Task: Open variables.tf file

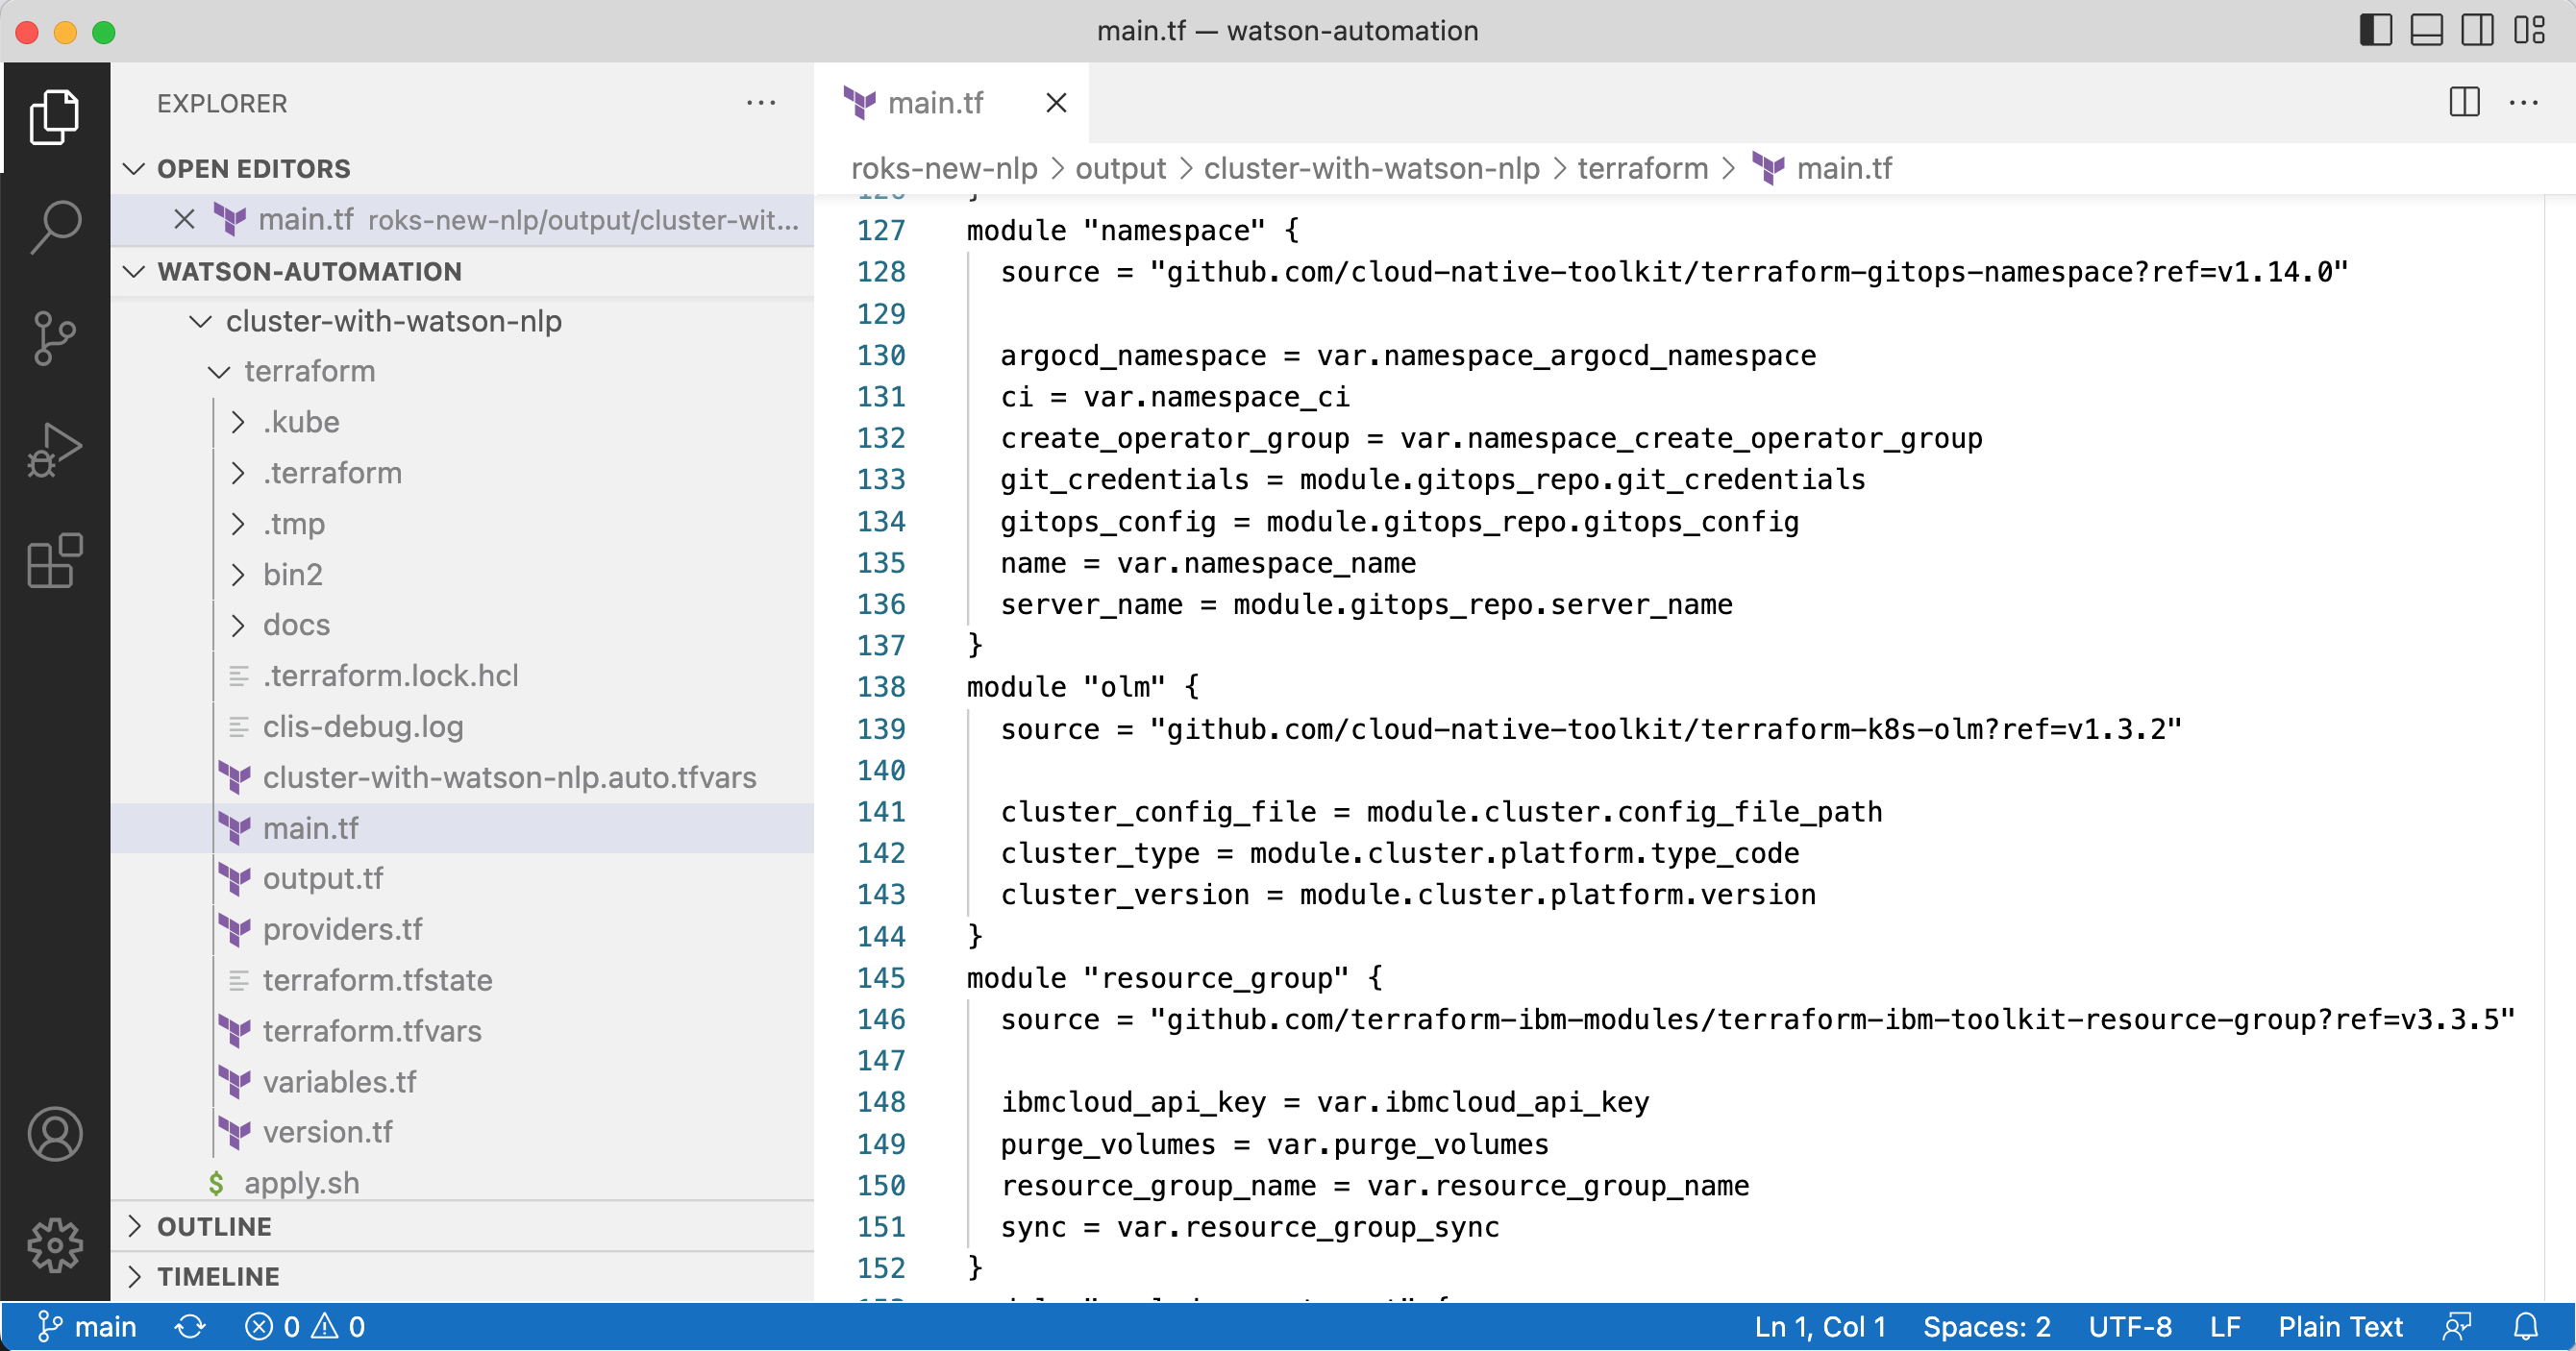Action: [x=462, y=1082]
